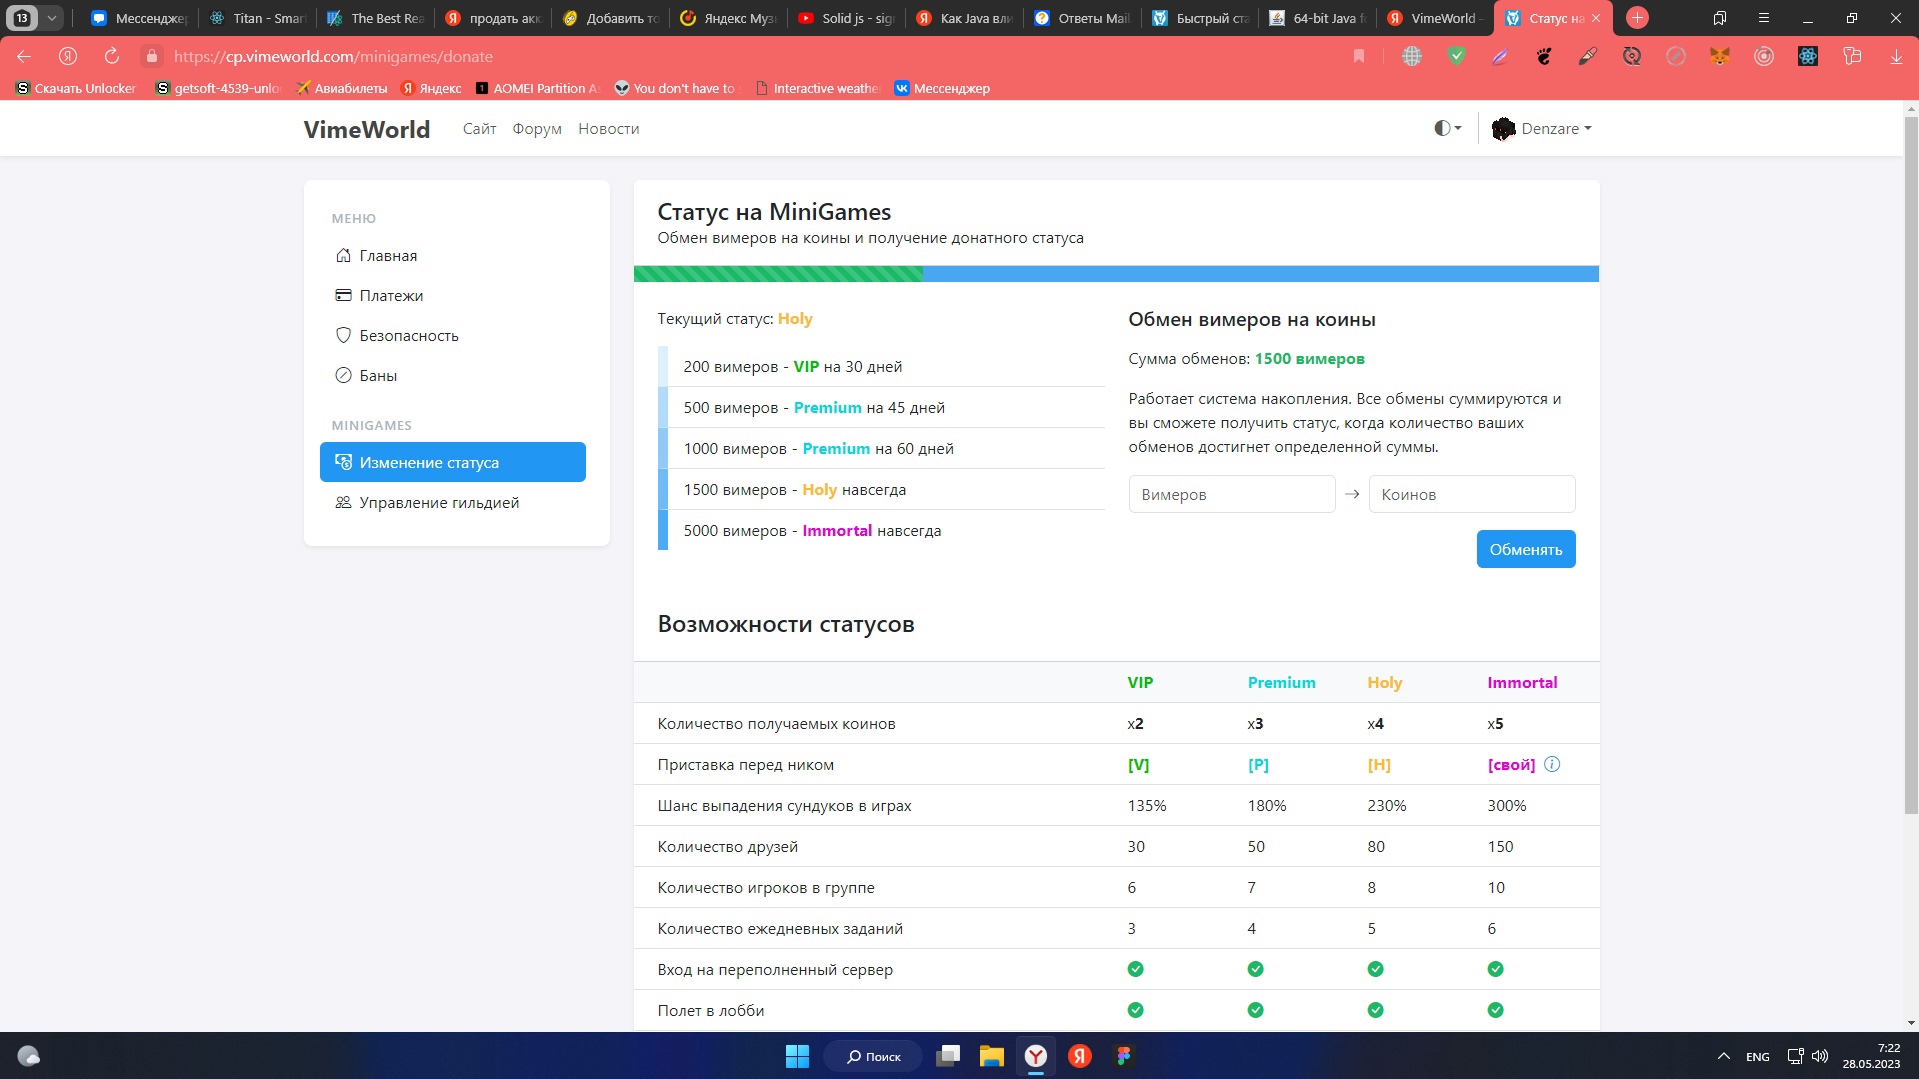Show hidden tray icons chevron

click(1723, 1056)
